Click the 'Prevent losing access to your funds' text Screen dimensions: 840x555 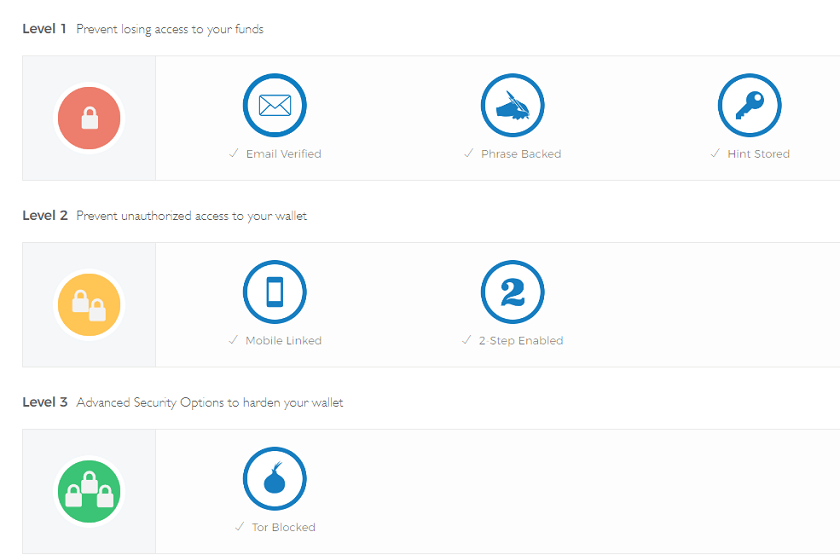tap(170, 29)
